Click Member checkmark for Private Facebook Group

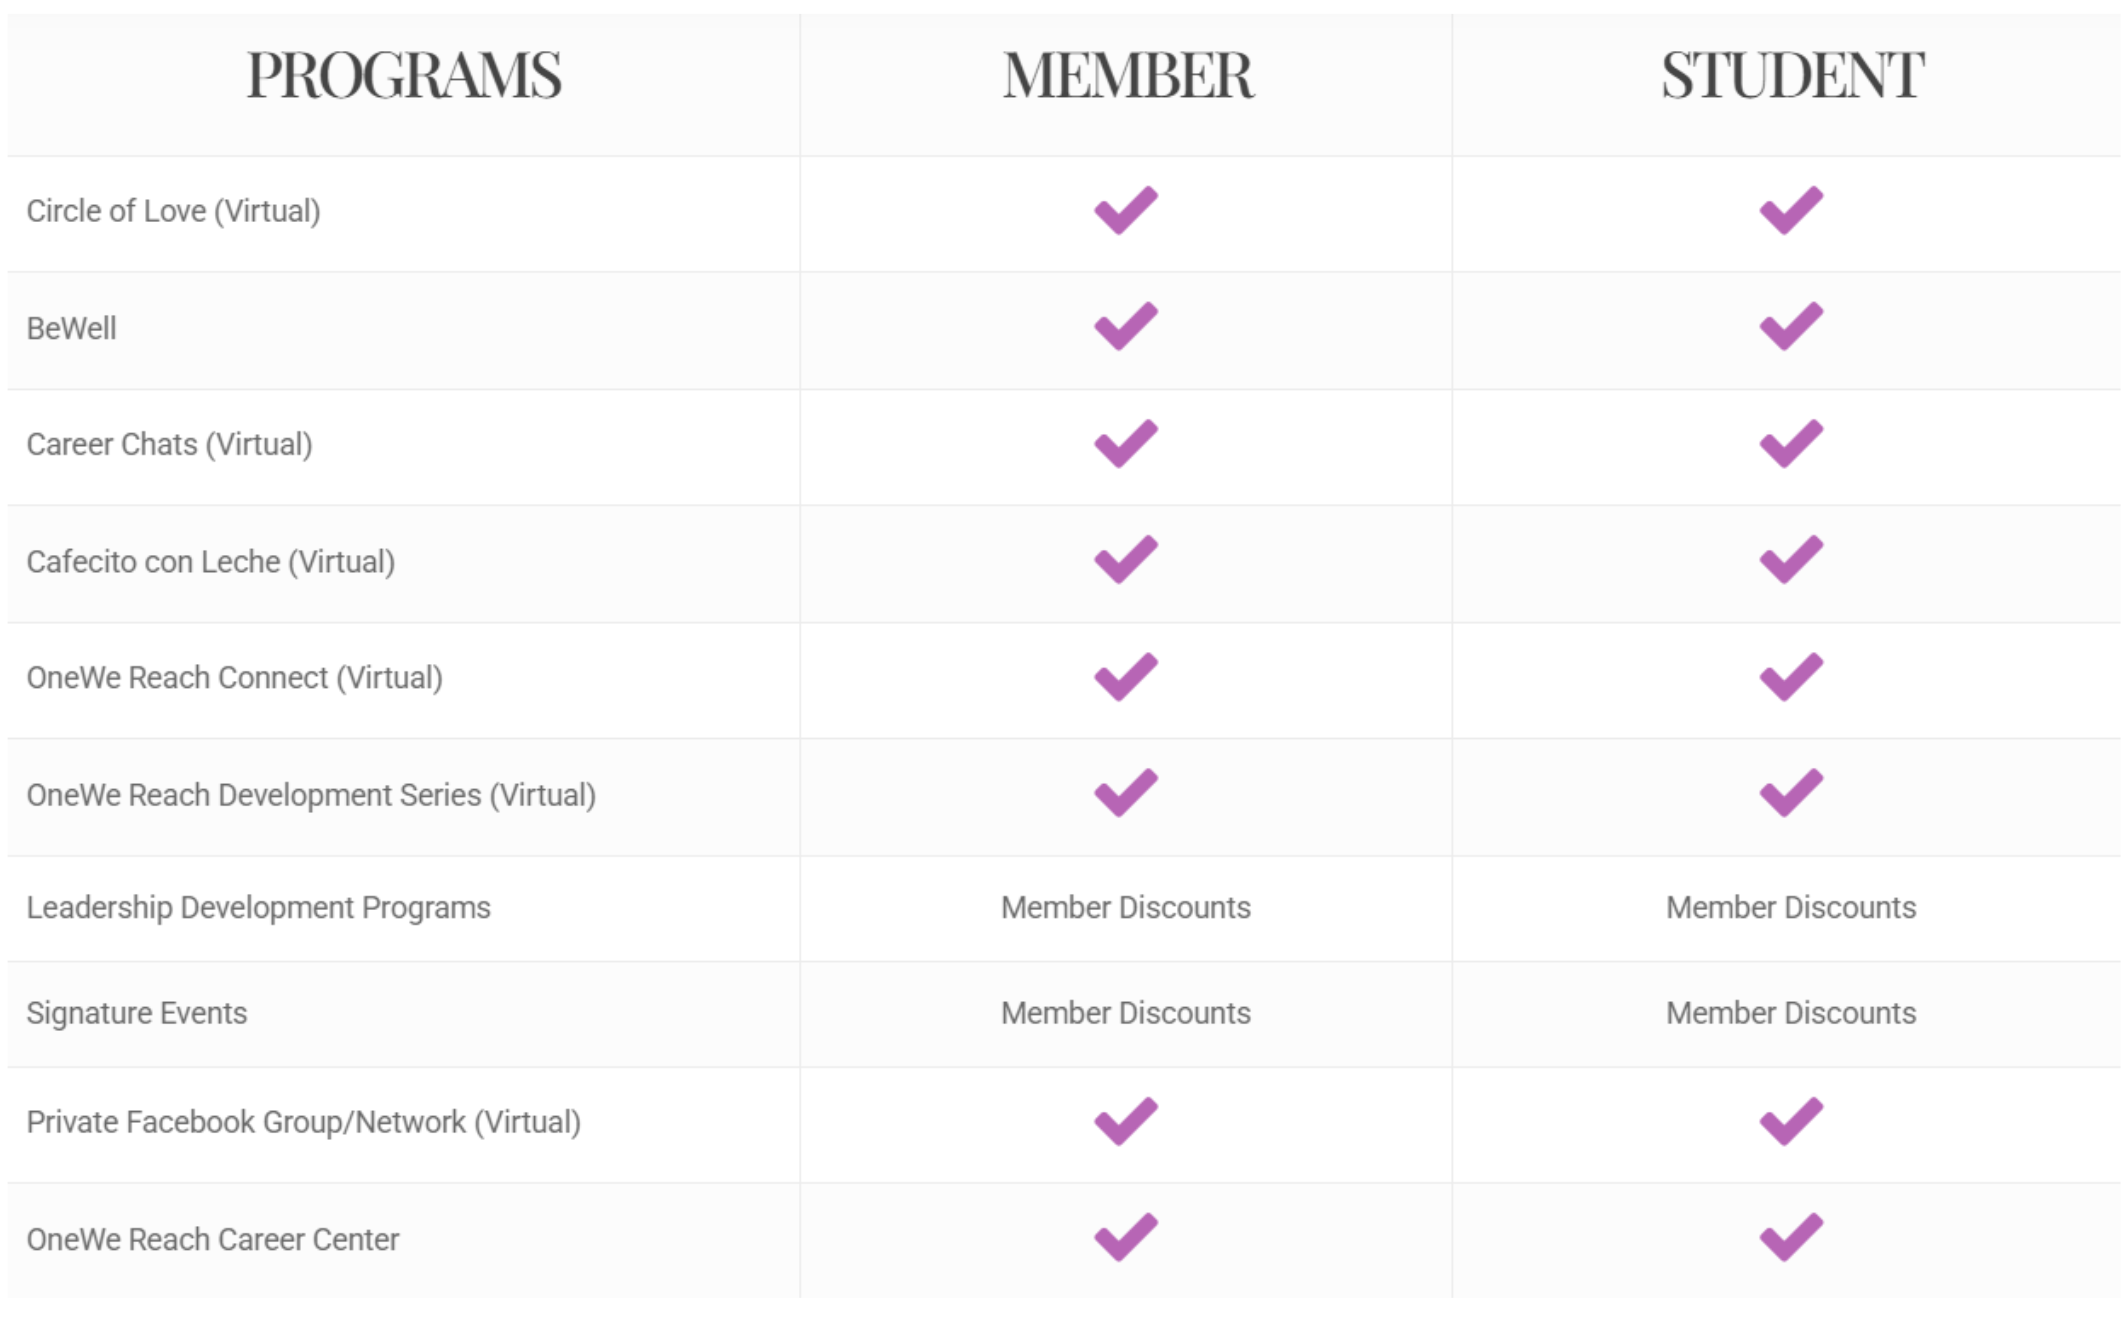pos(1125,1122)
